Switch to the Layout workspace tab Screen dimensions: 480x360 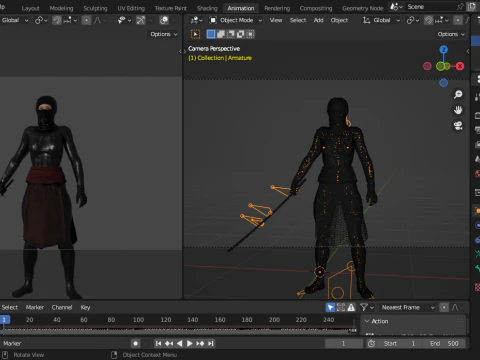pyautogui.click(x=30, y=8)
